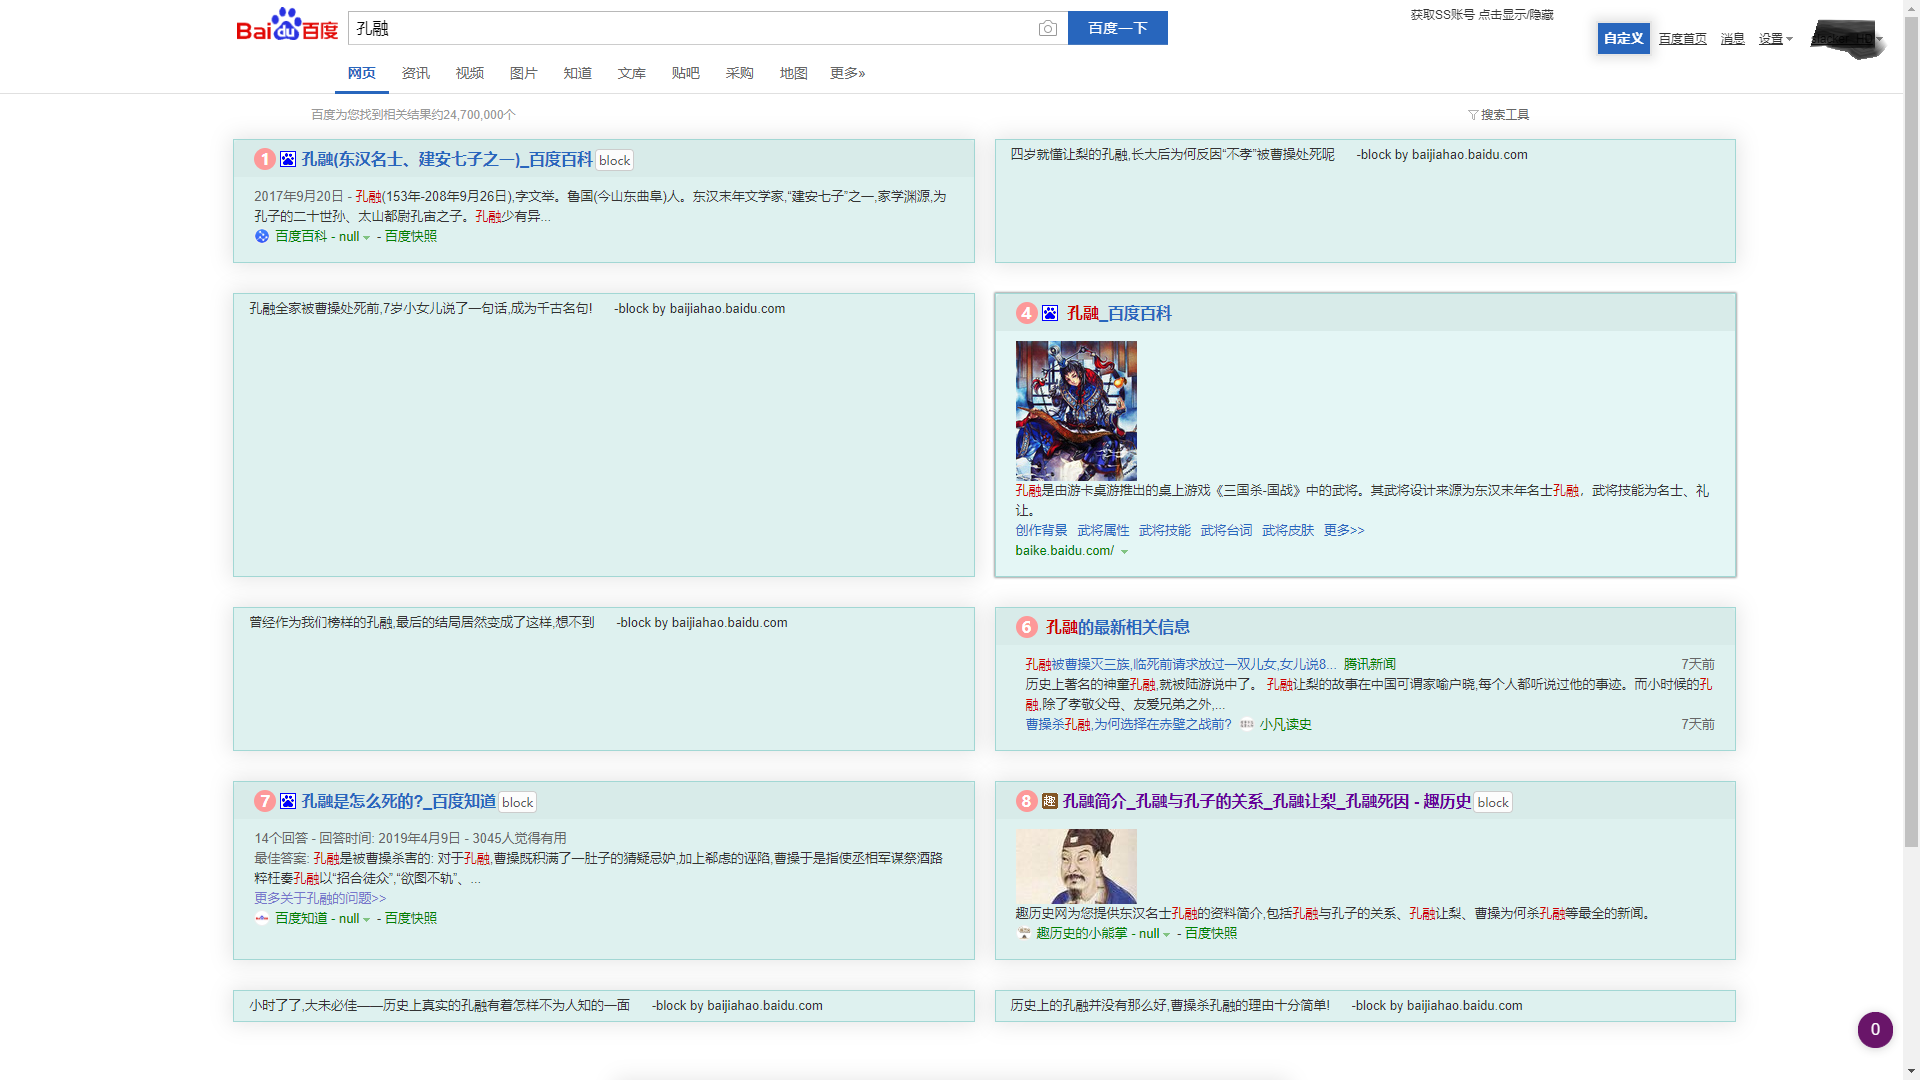The image size is (1920, 1080).
Task: Open the 采购 tab
Action: point(739,73)
